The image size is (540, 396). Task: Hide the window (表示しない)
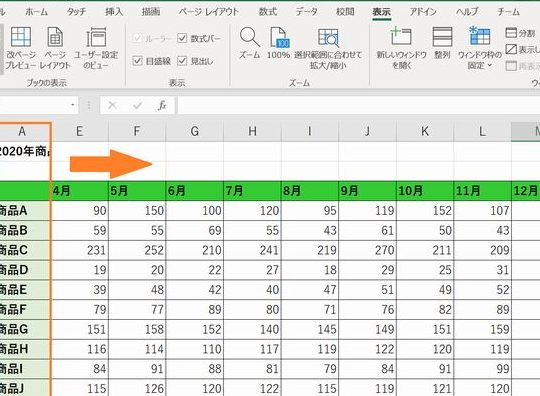pos(522,49)
